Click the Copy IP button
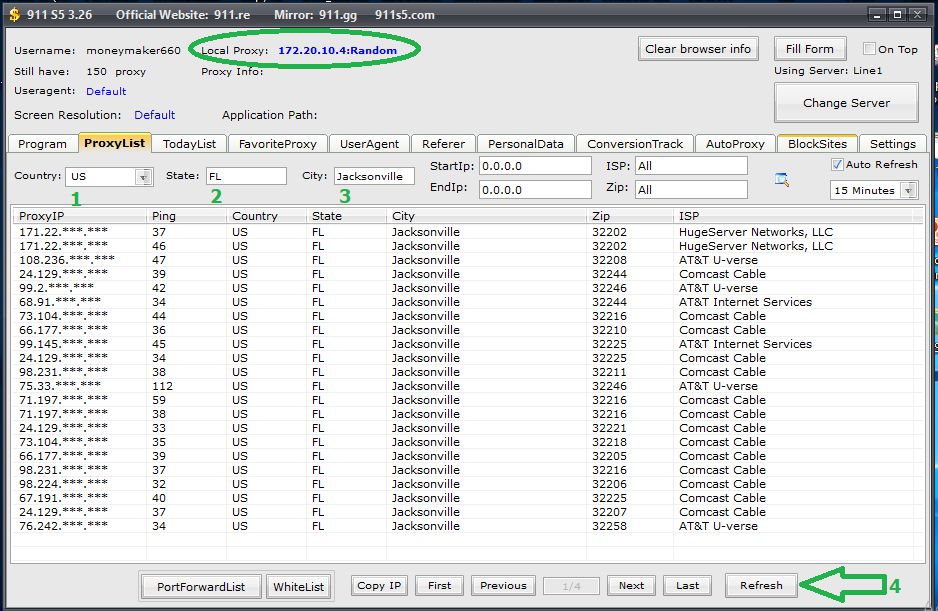 379,586
